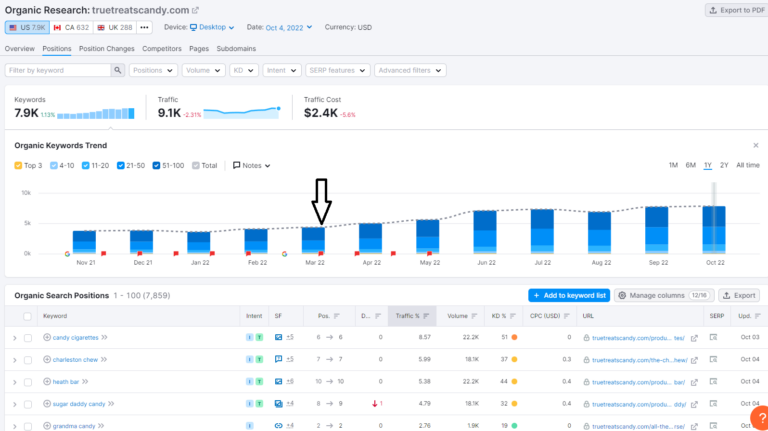View SERP snapshot for candy cigarettes row
Screen dimensions: 768x431
click(x=714, y=337)
